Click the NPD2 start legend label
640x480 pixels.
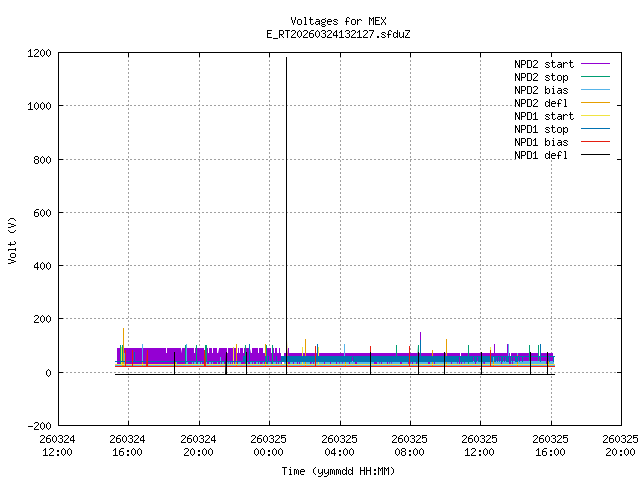pyautogui.click(x=543, y=64)
